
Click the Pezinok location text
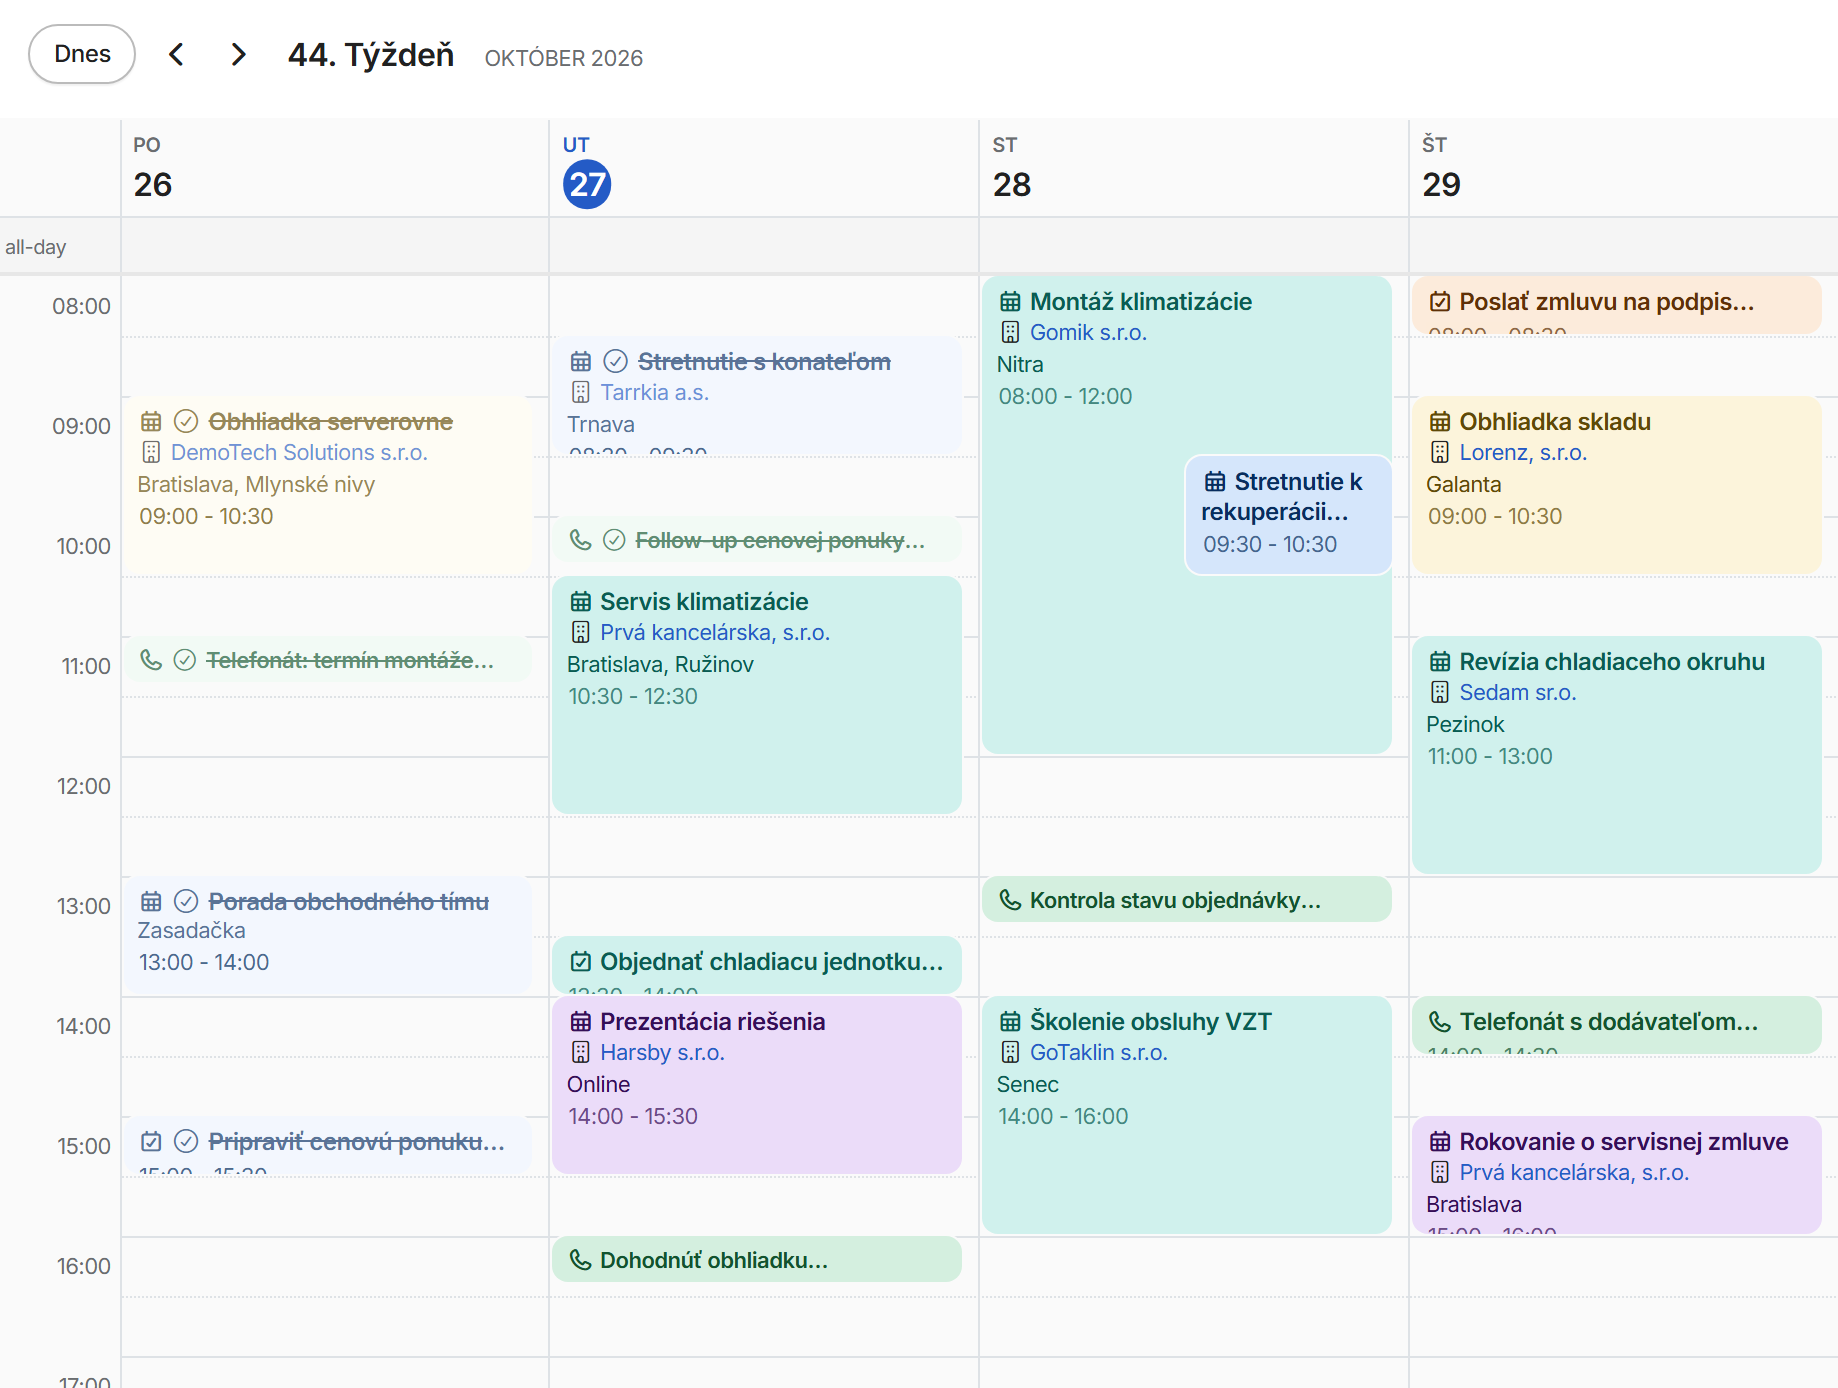[x=1465, y=724]
